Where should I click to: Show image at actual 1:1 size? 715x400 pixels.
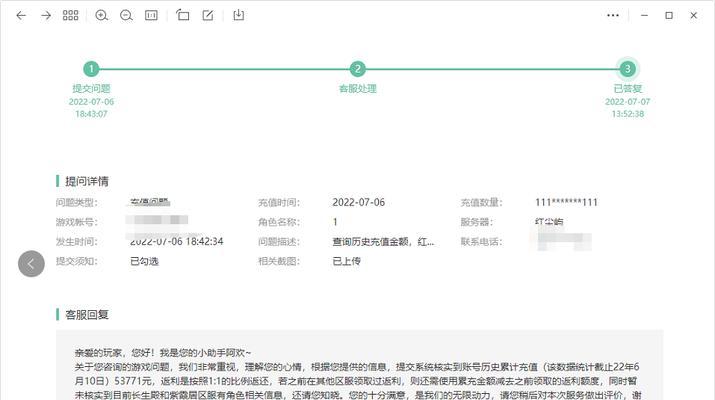coord(151,16)
